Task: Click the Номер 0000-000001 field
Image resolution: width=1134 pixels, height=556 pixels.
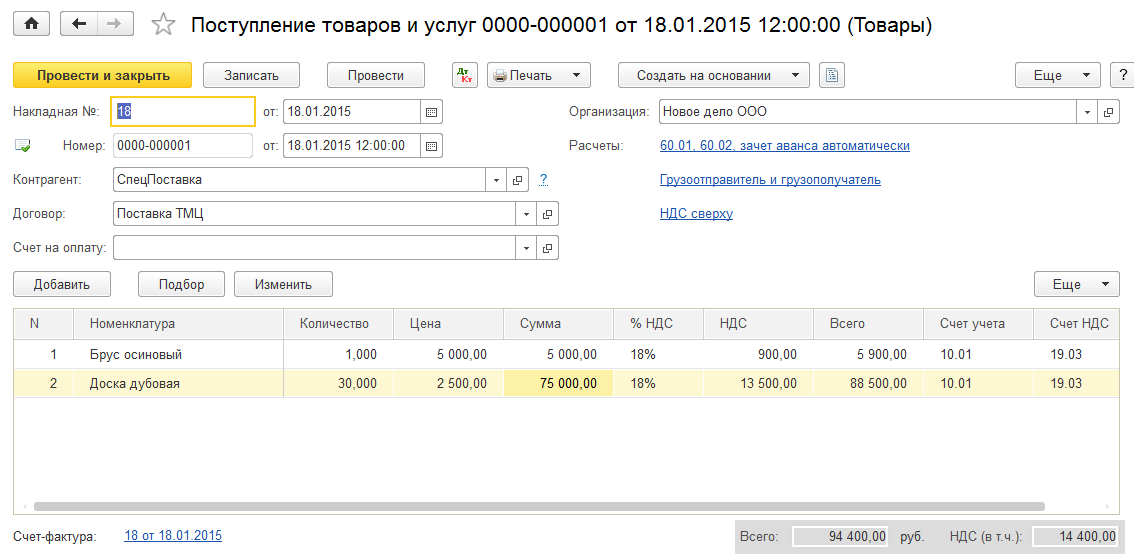Action: click(183, 145)
